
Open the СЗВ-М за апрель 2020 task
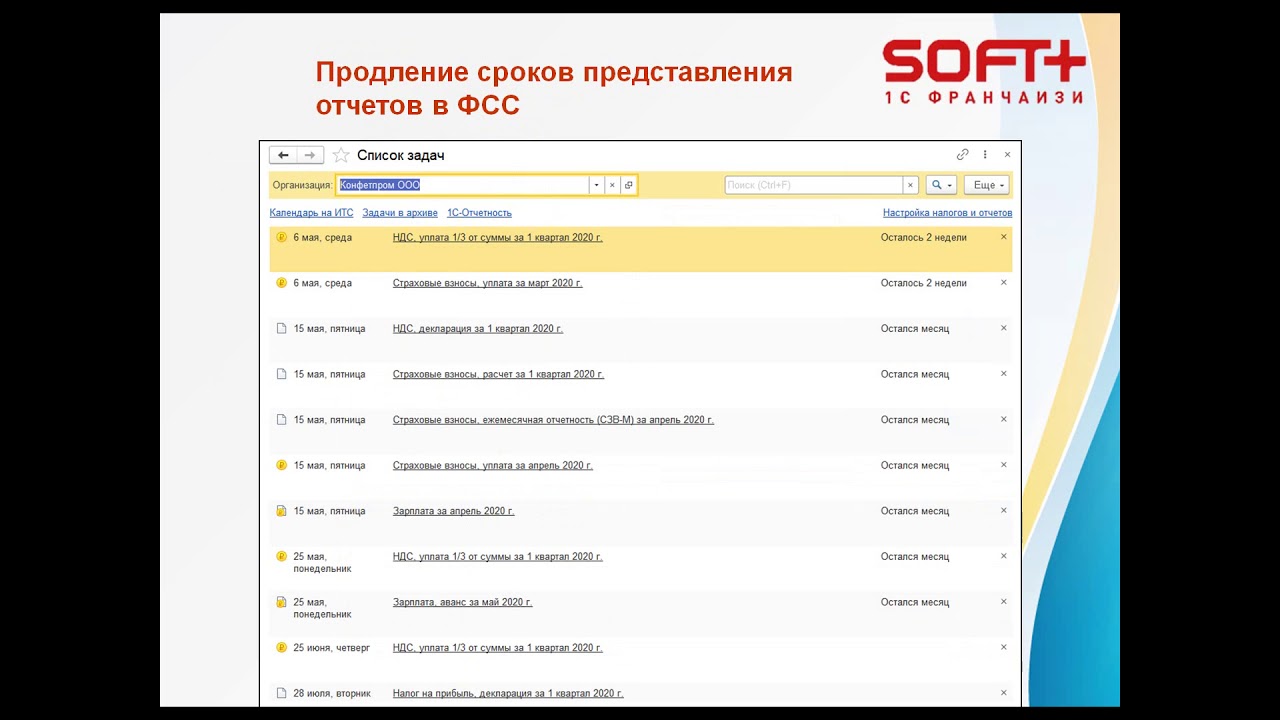[553, 420]
